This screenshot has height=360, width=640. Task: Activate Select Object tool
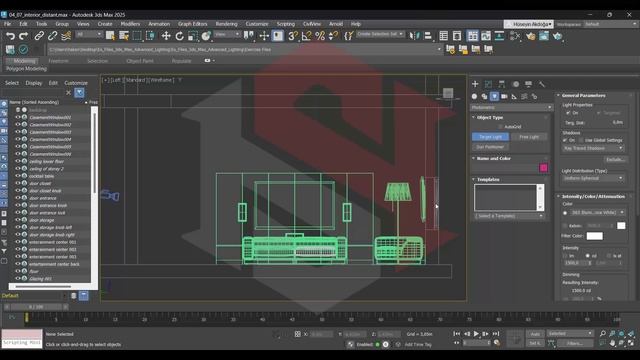click(x=110, y=36)
